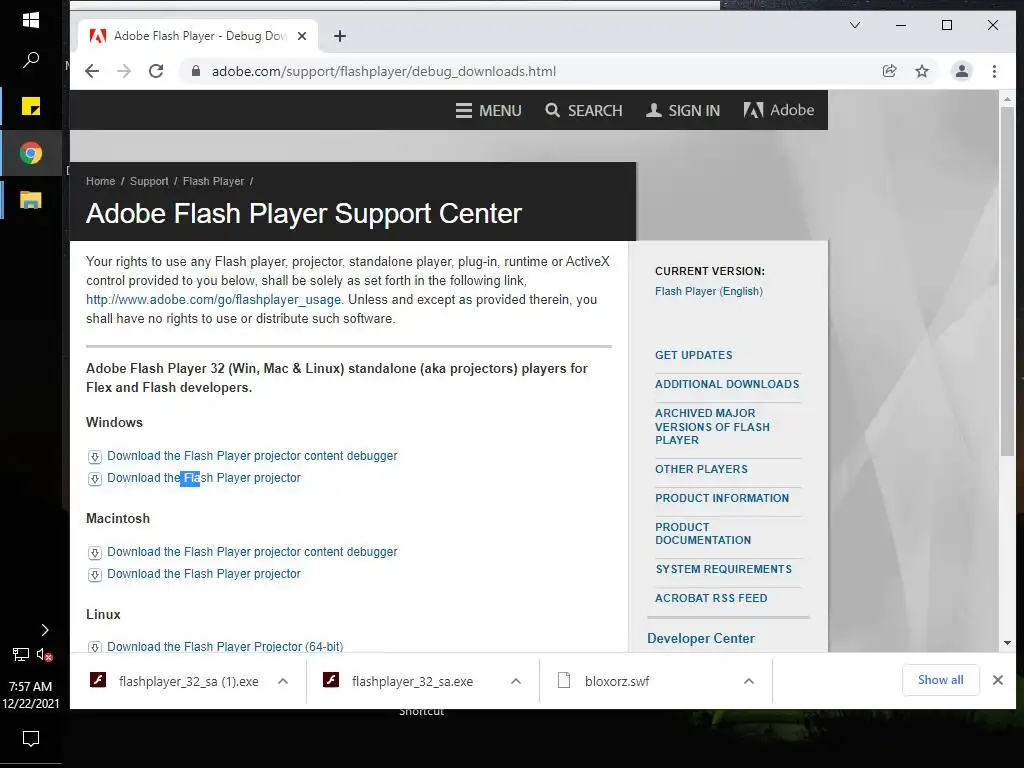
Task: Click the scrollbar up arrow
Action: click(x=1007, y=99)
